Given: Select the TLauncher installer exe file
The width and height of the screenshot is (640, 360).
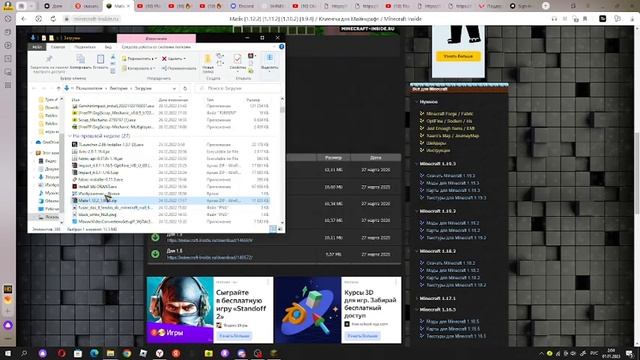Looking at the screenshot, I should point(111,144).
